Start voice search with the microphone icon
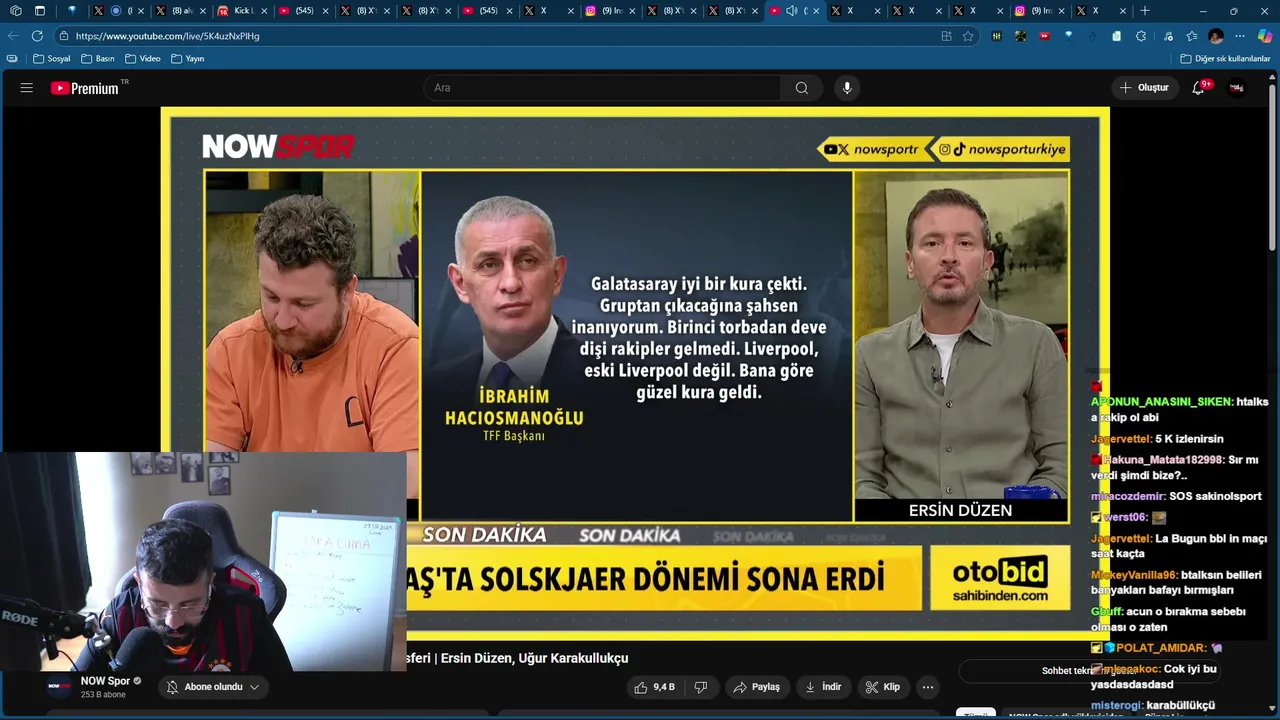Viewport: 1280px width, 720px height. [x=847, y=88]
